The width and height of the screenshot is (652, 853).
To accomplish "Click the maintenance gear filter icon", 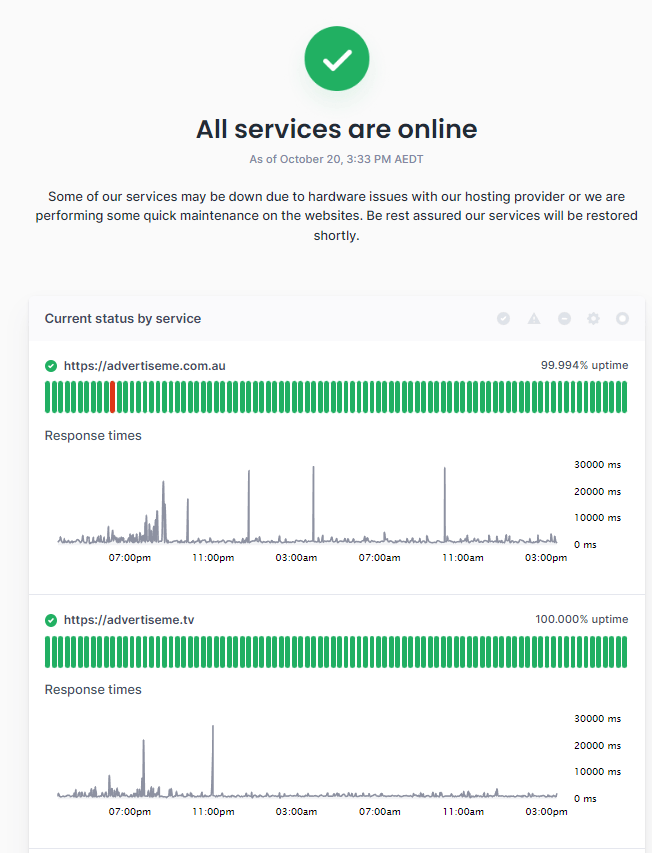I will tap(593, 318).
